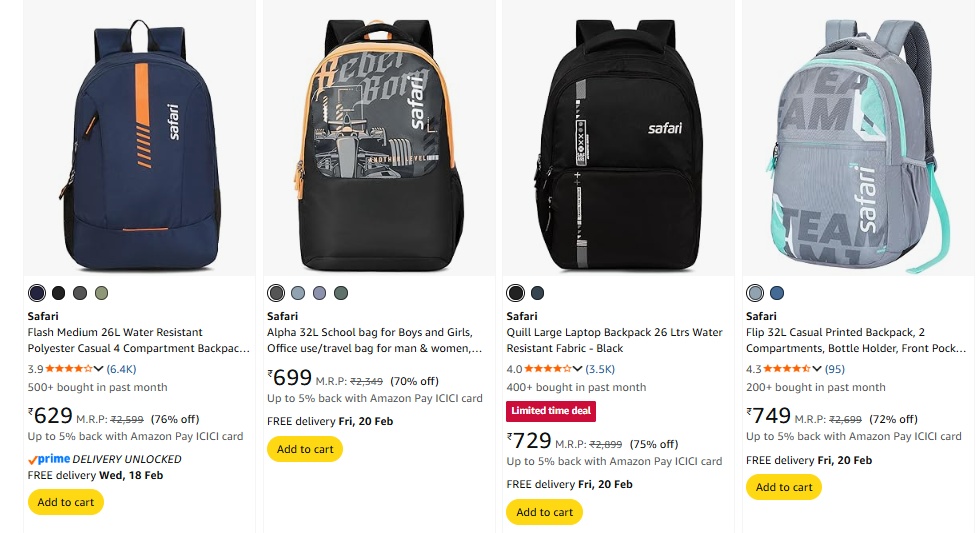Pick the dark green swatch for Alpha bag
This screenshot has height=533, width=976.
coord(341,293)
